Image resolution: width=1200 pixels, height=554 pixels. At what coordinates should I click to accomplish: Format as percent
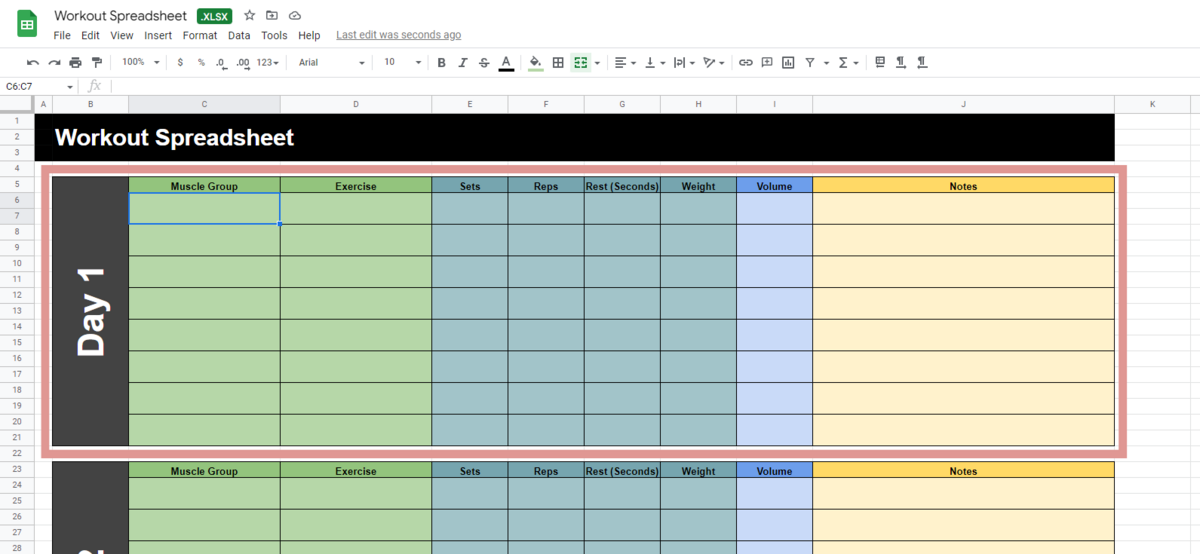[x=201, y=62]
